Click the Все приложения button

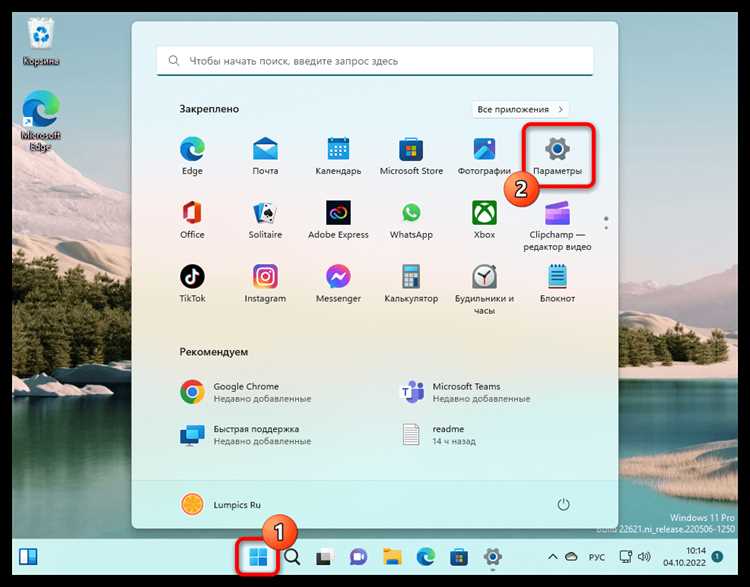click(x=520, y=109)
